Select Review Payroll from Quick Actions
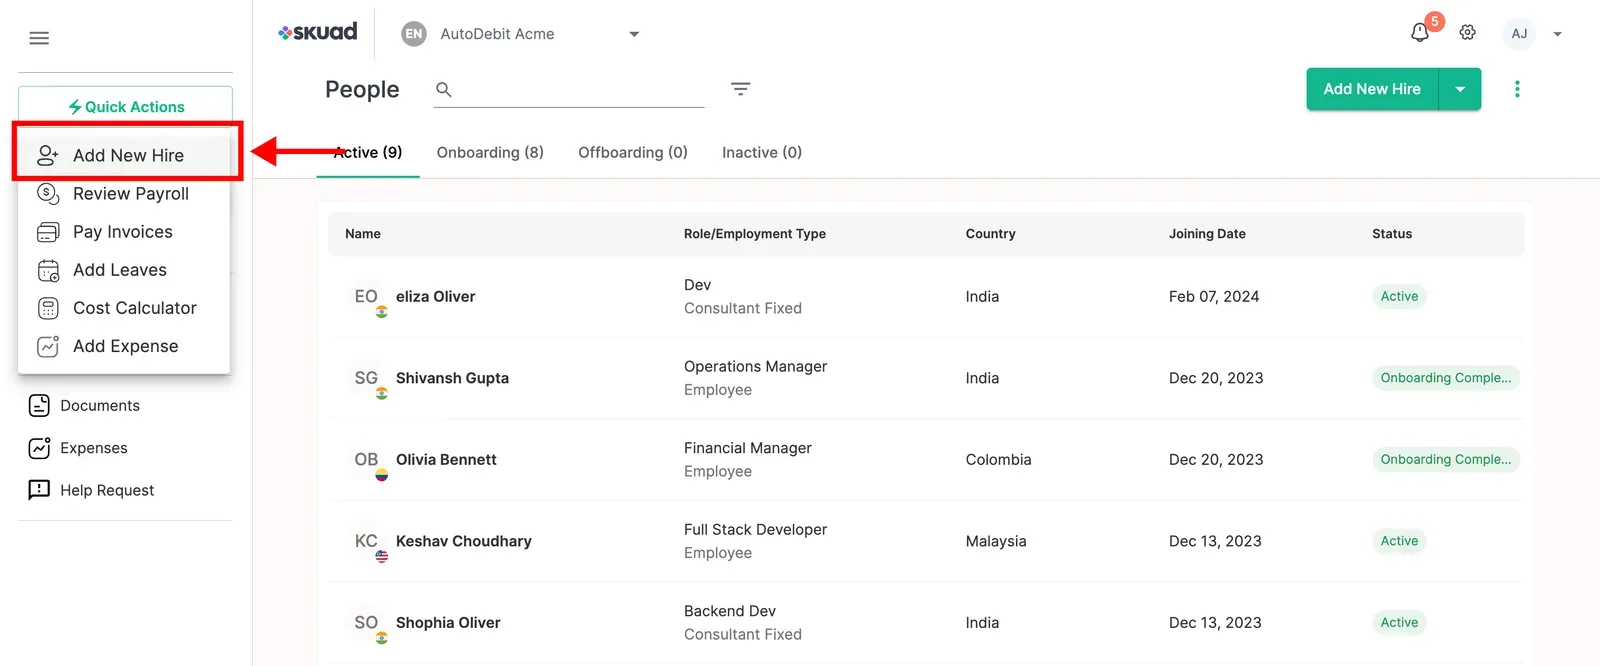 tap(130, 194)
